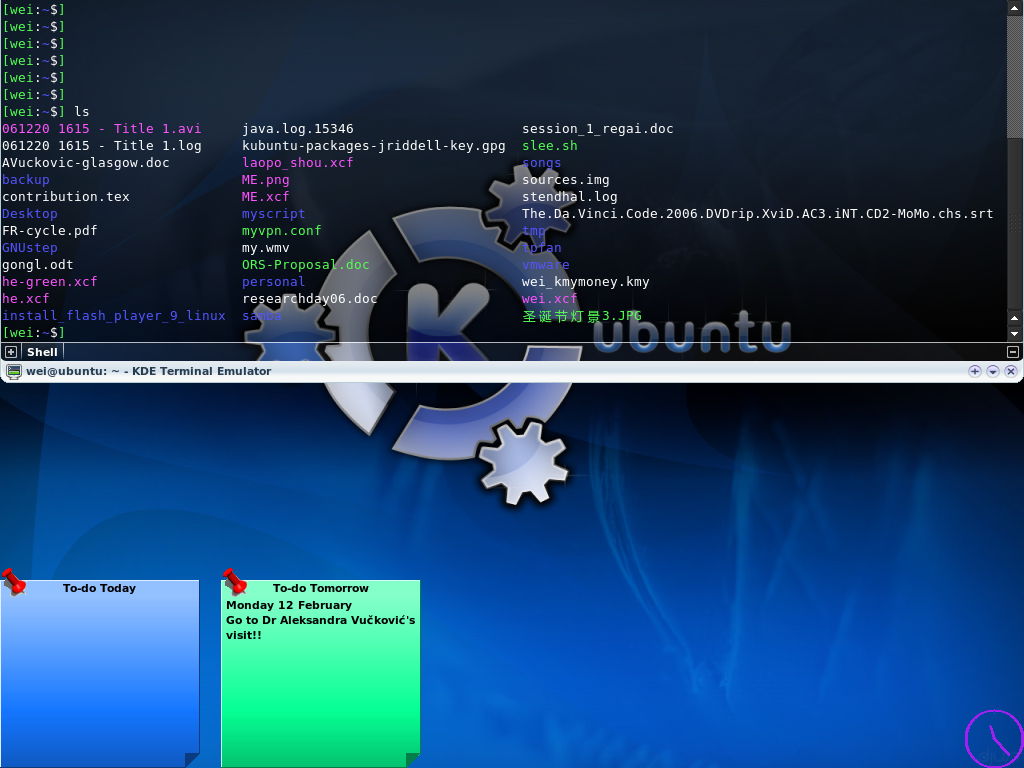Click the 'GNUstep' directory name
The height and width of the screenshot is (768, 1024).
29,248
